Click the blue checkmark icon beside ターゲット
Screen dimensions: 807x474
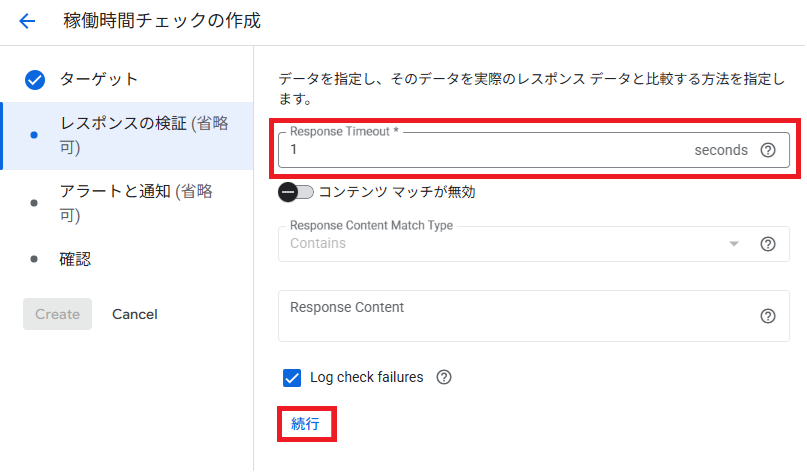tap(35, 80)
